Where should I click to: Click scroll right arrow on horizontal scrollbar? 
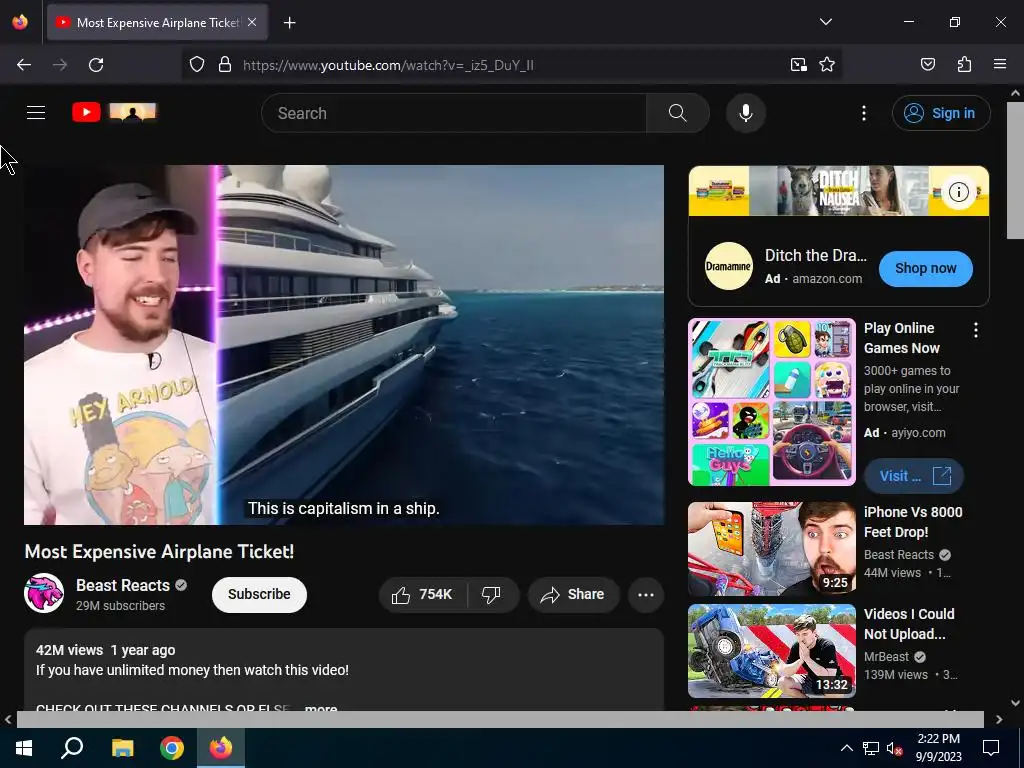pyautogui.click(x=999, y=719)
